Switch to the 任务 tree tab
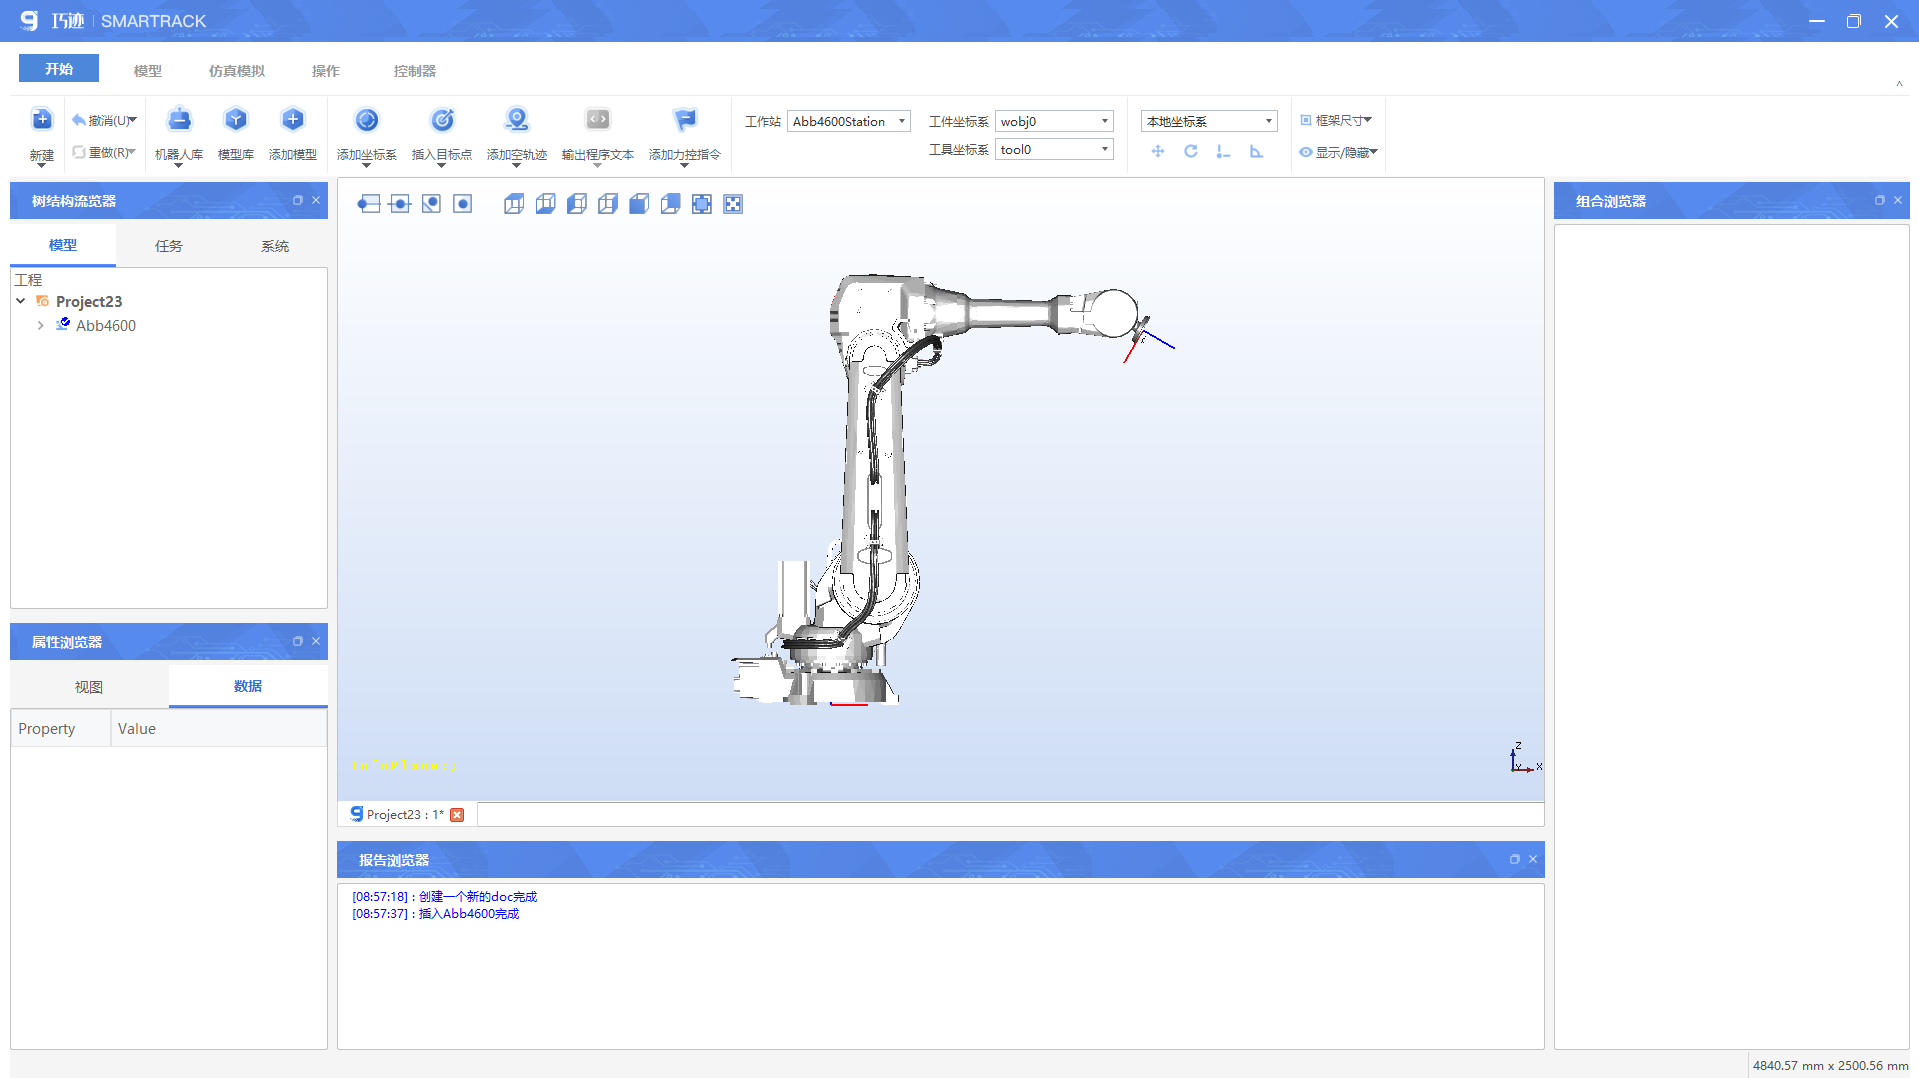This screenshot has height=1078, width=1919. pyautogui.click(x=169, y=246)
